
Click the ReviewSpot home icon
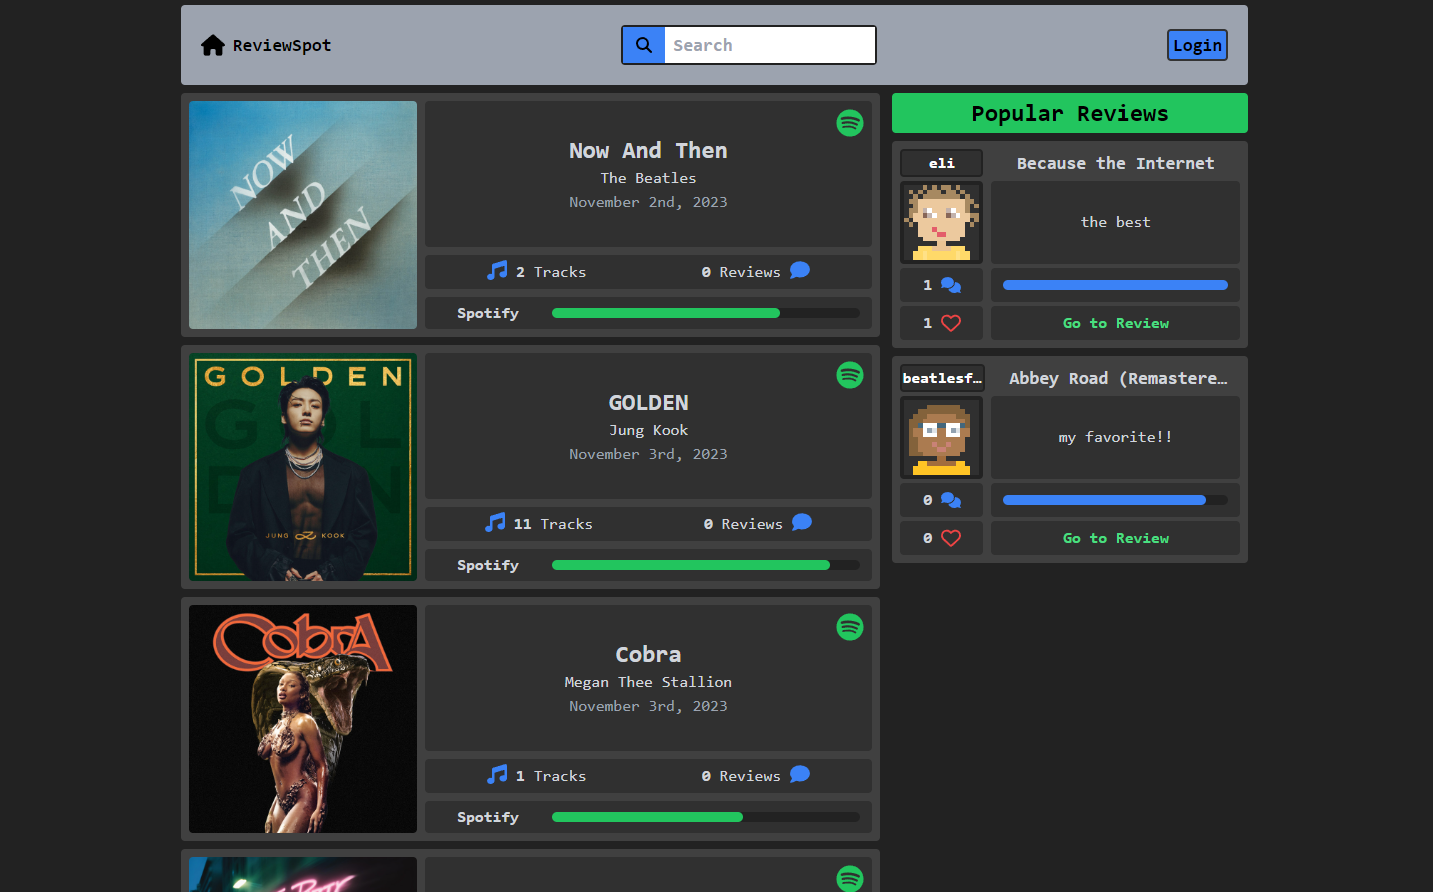tap(212, 45)
